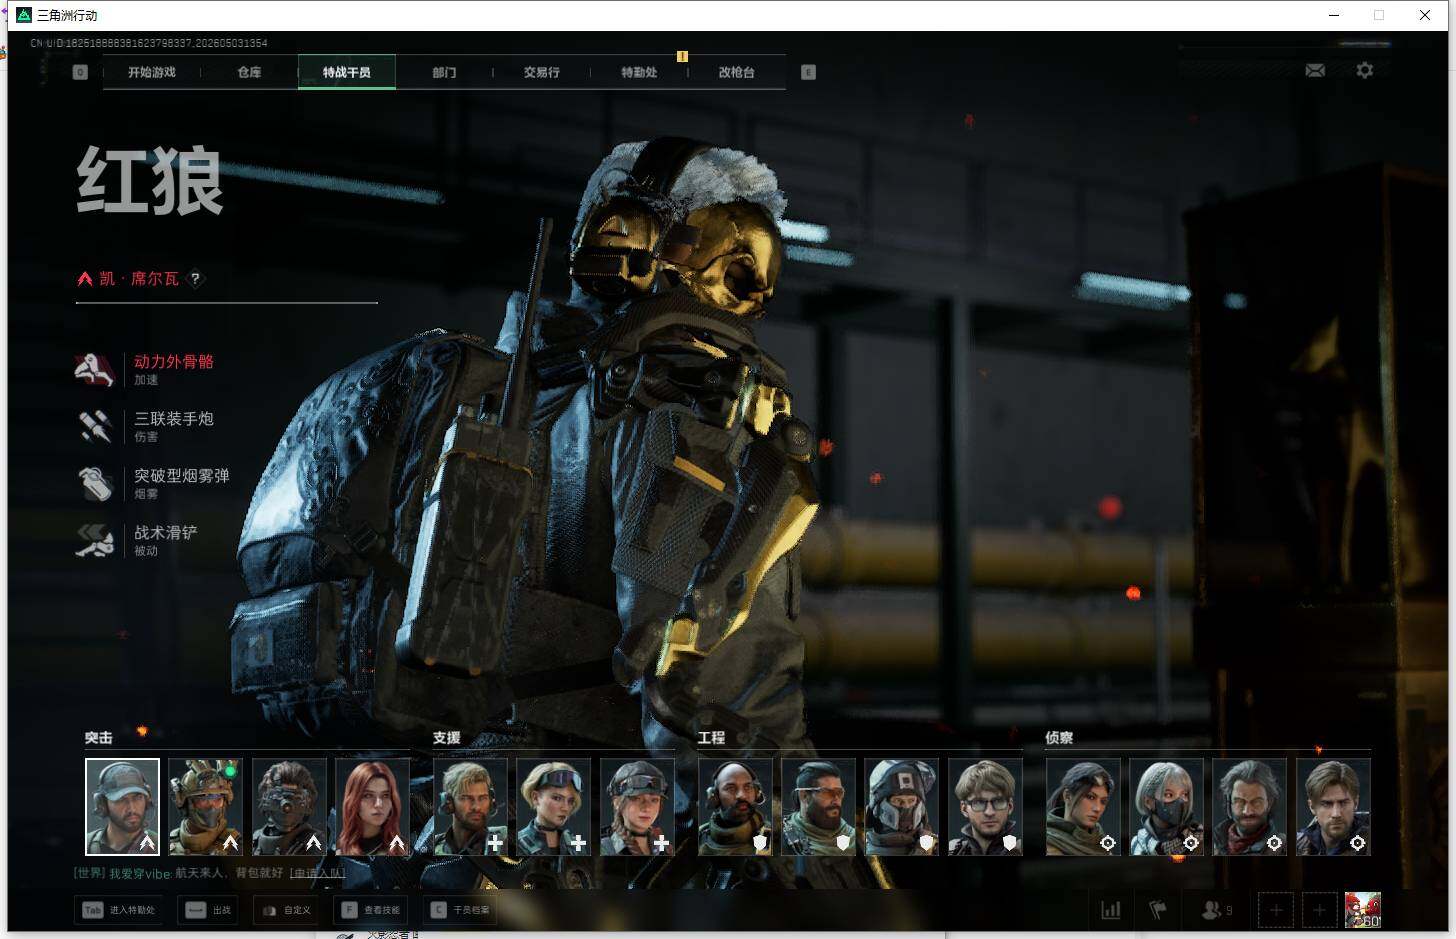Select the 突击 operator with camouflage helmet
This screenshot has width=1456, height=939.
pyautogui.click(x=205, y=807)
